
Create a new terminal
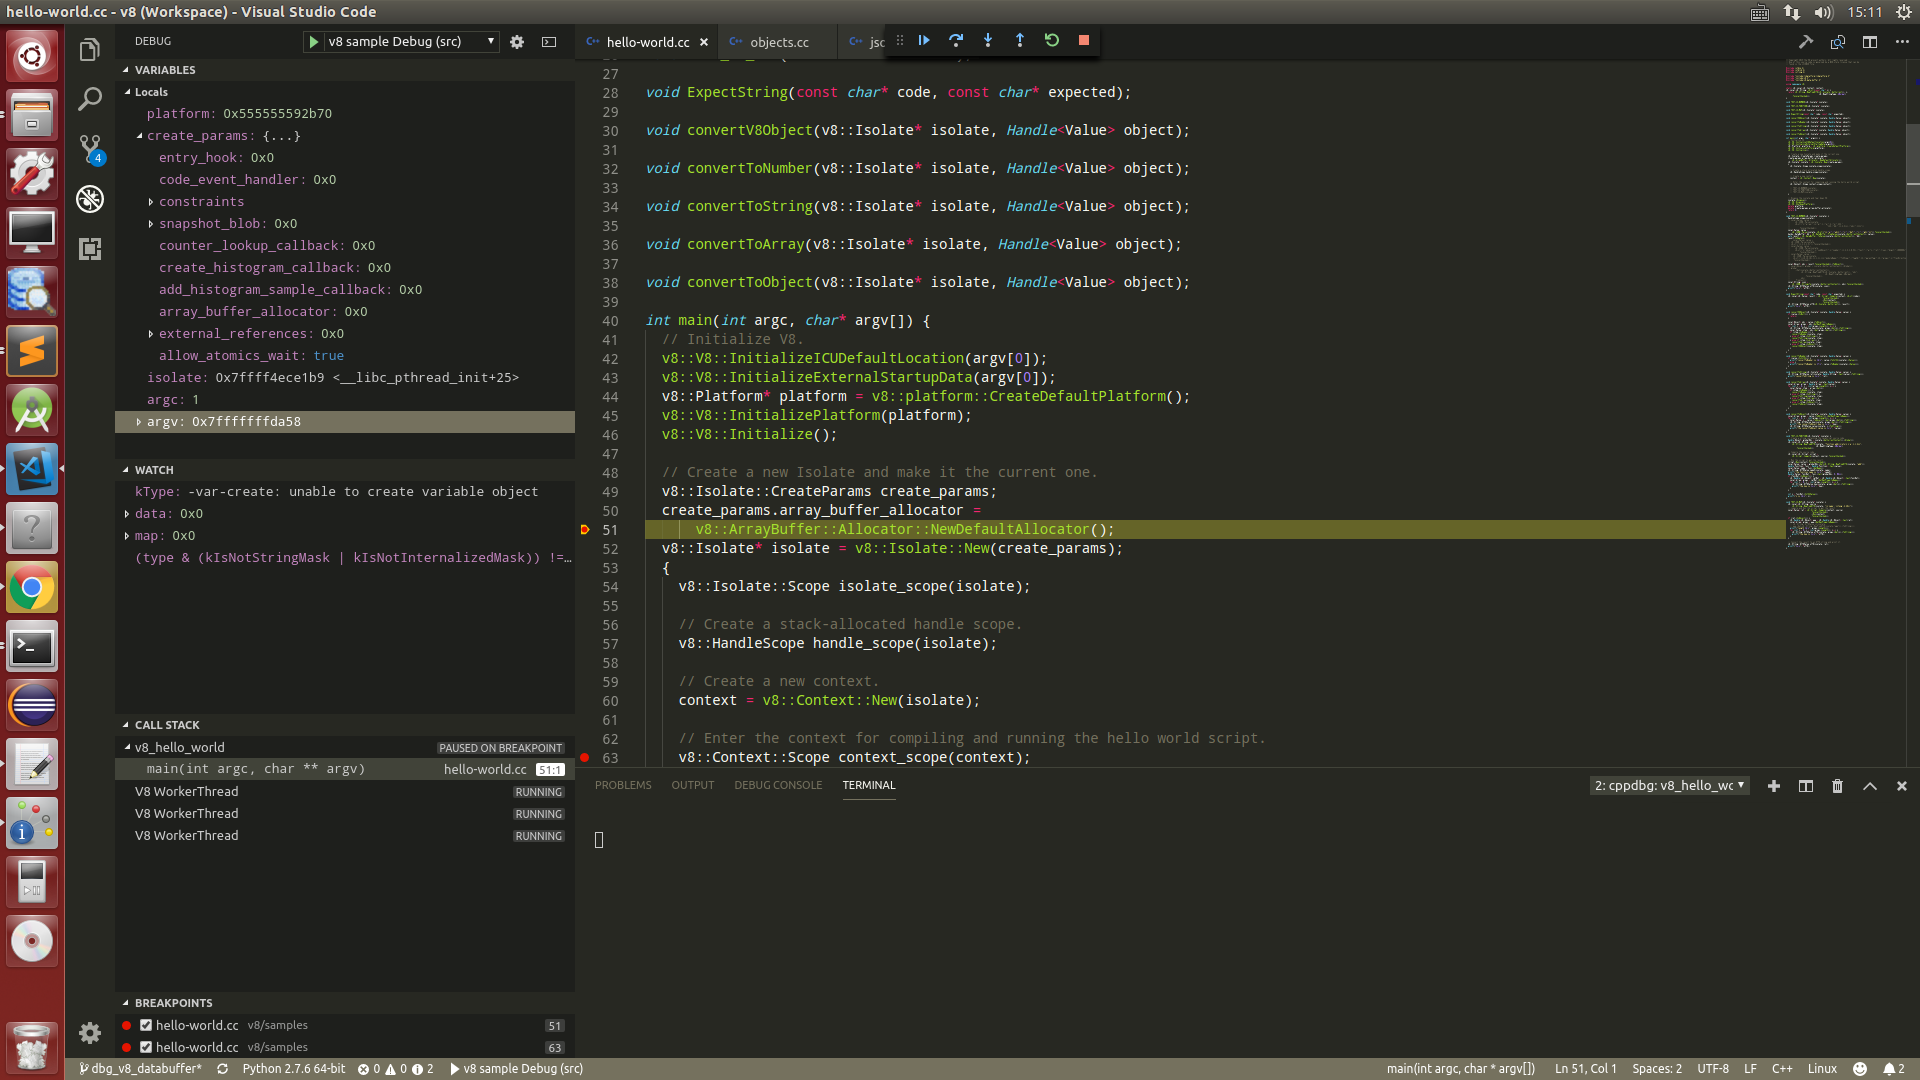1774,786
